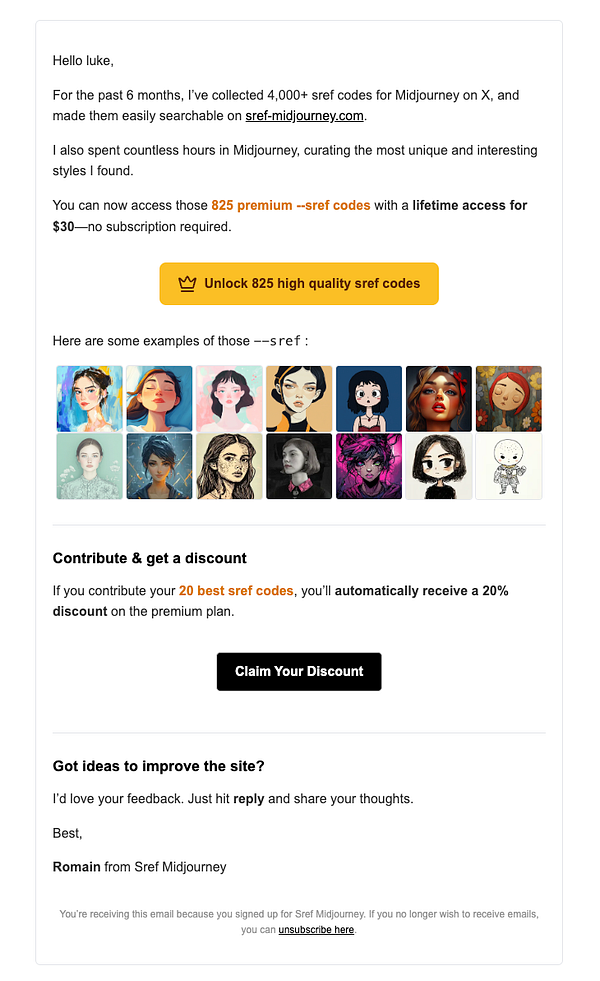The width and height of the screenshot is (600, 981).
Task: Select the pink pastel girl thumbnail
Action: tap(229, 398)
